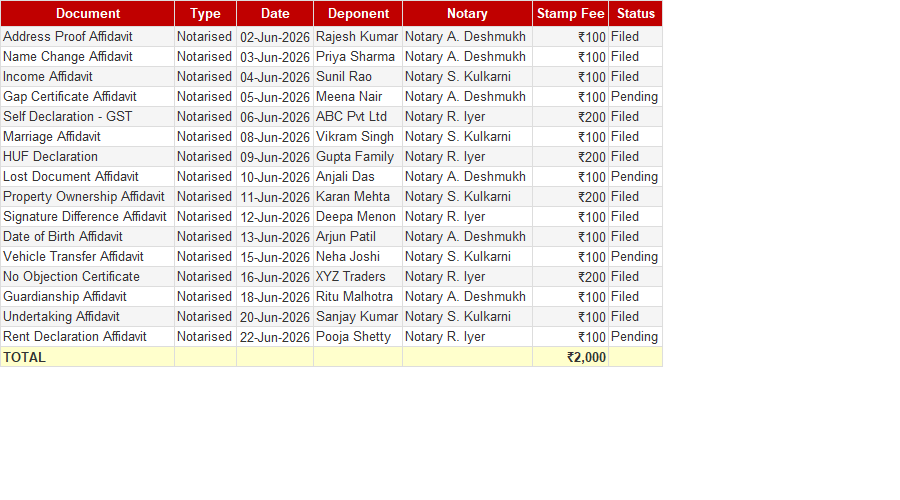This screenshot has height=500, width=900.
Task: Click Filed status in Undertaking Affidavit row
Action: [x=635, y=317]
